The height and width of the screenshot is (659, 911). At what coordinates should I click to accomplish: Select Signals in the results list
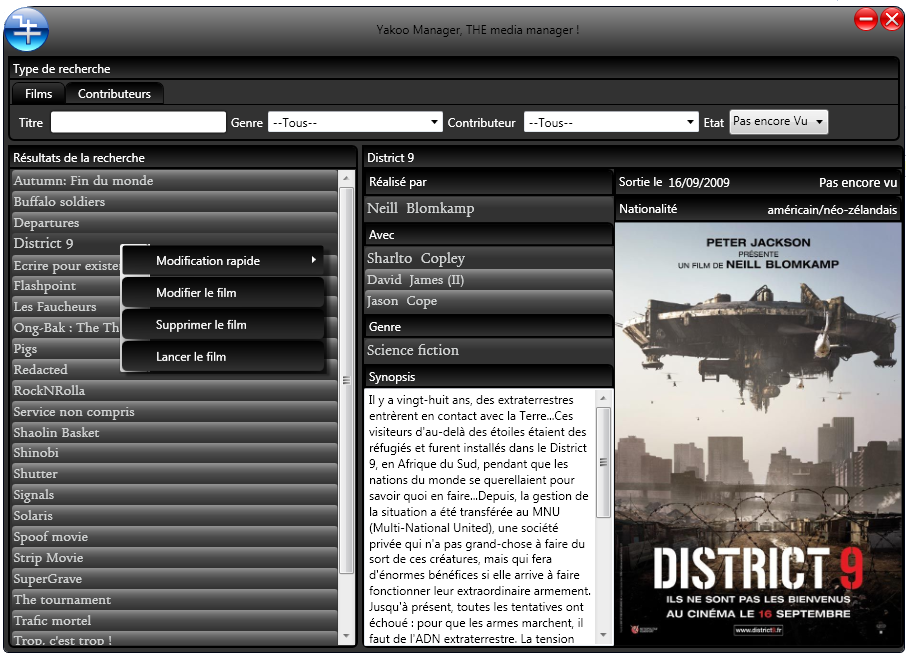[x=174, y=494]
